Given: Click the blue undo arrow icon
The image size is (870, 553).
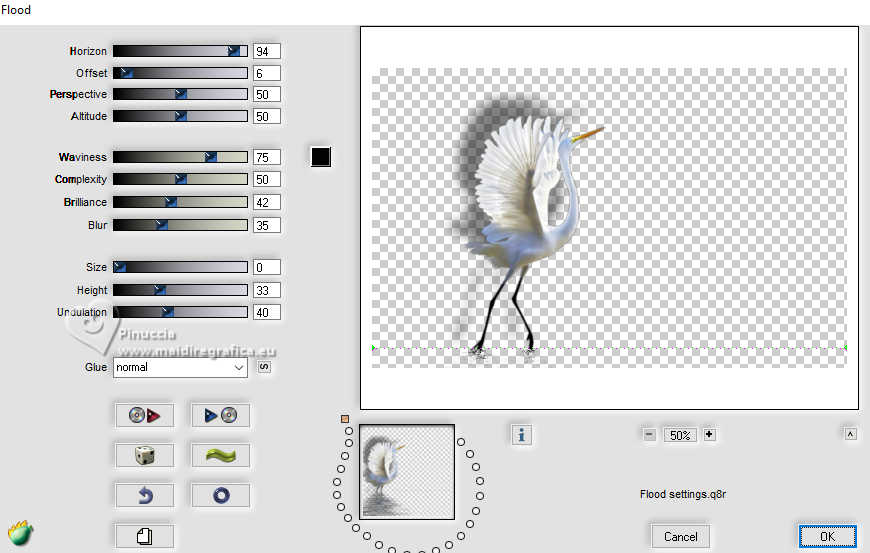Looking at the screenshot, I should pos(145,495).
